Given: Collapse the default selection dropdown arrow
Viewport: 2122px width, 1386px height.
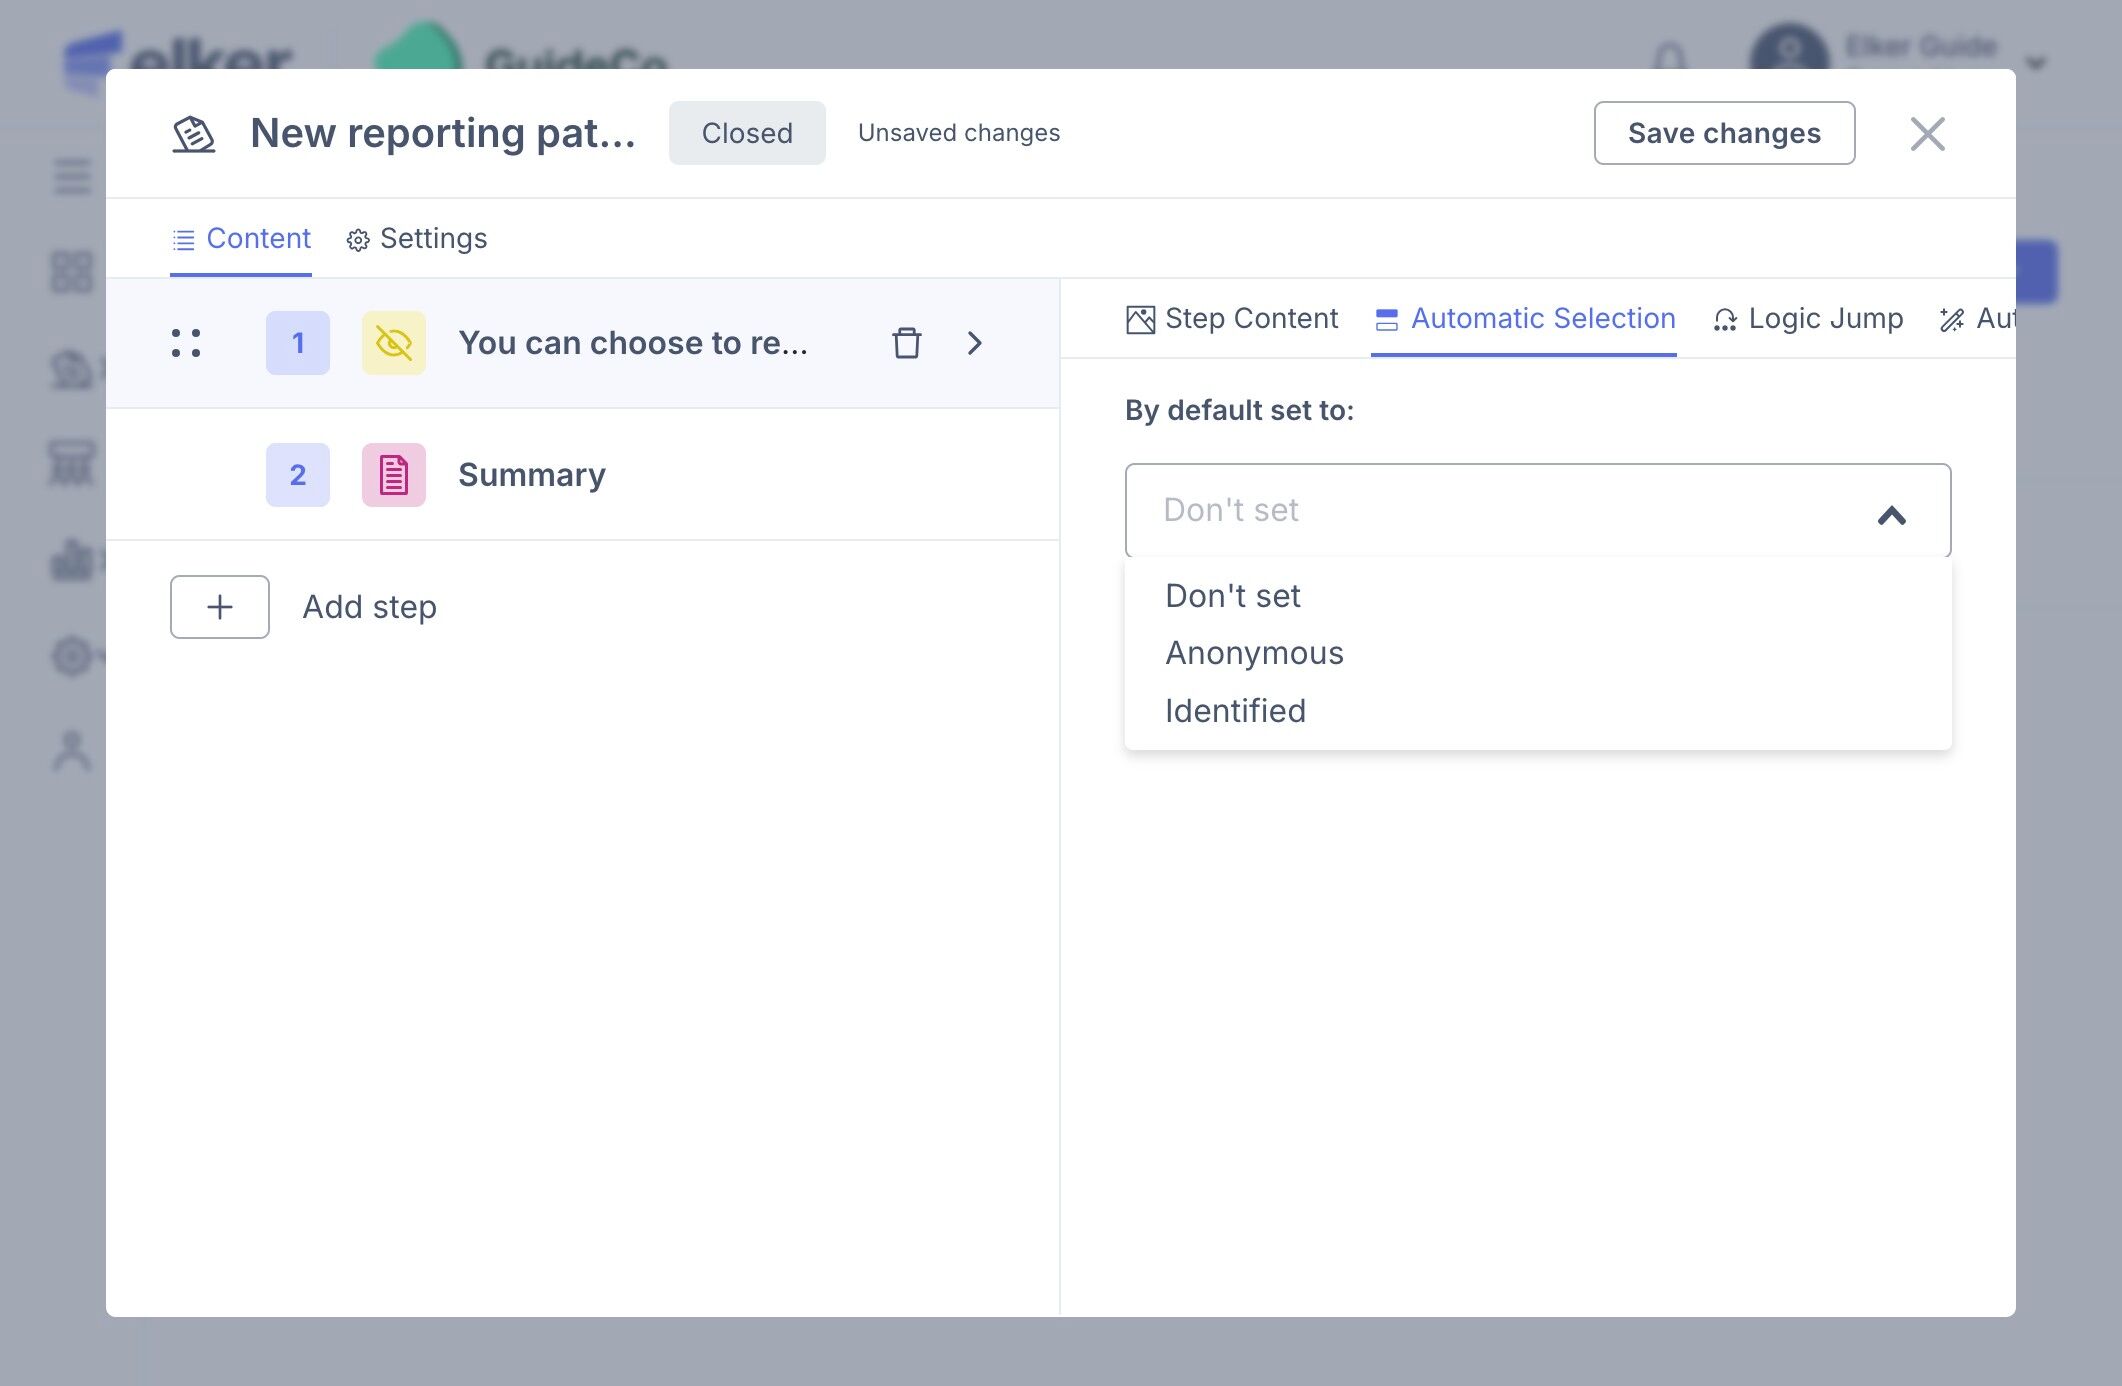Looking at the screenshot, I should [1891, 515].
